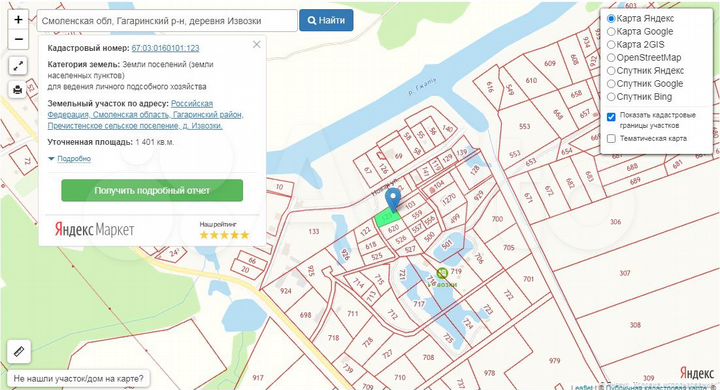This screenshot has width=720, height=390.
Task: Click parcel 710 on the map
Action: pyautogui.click(x=399, y=377)
